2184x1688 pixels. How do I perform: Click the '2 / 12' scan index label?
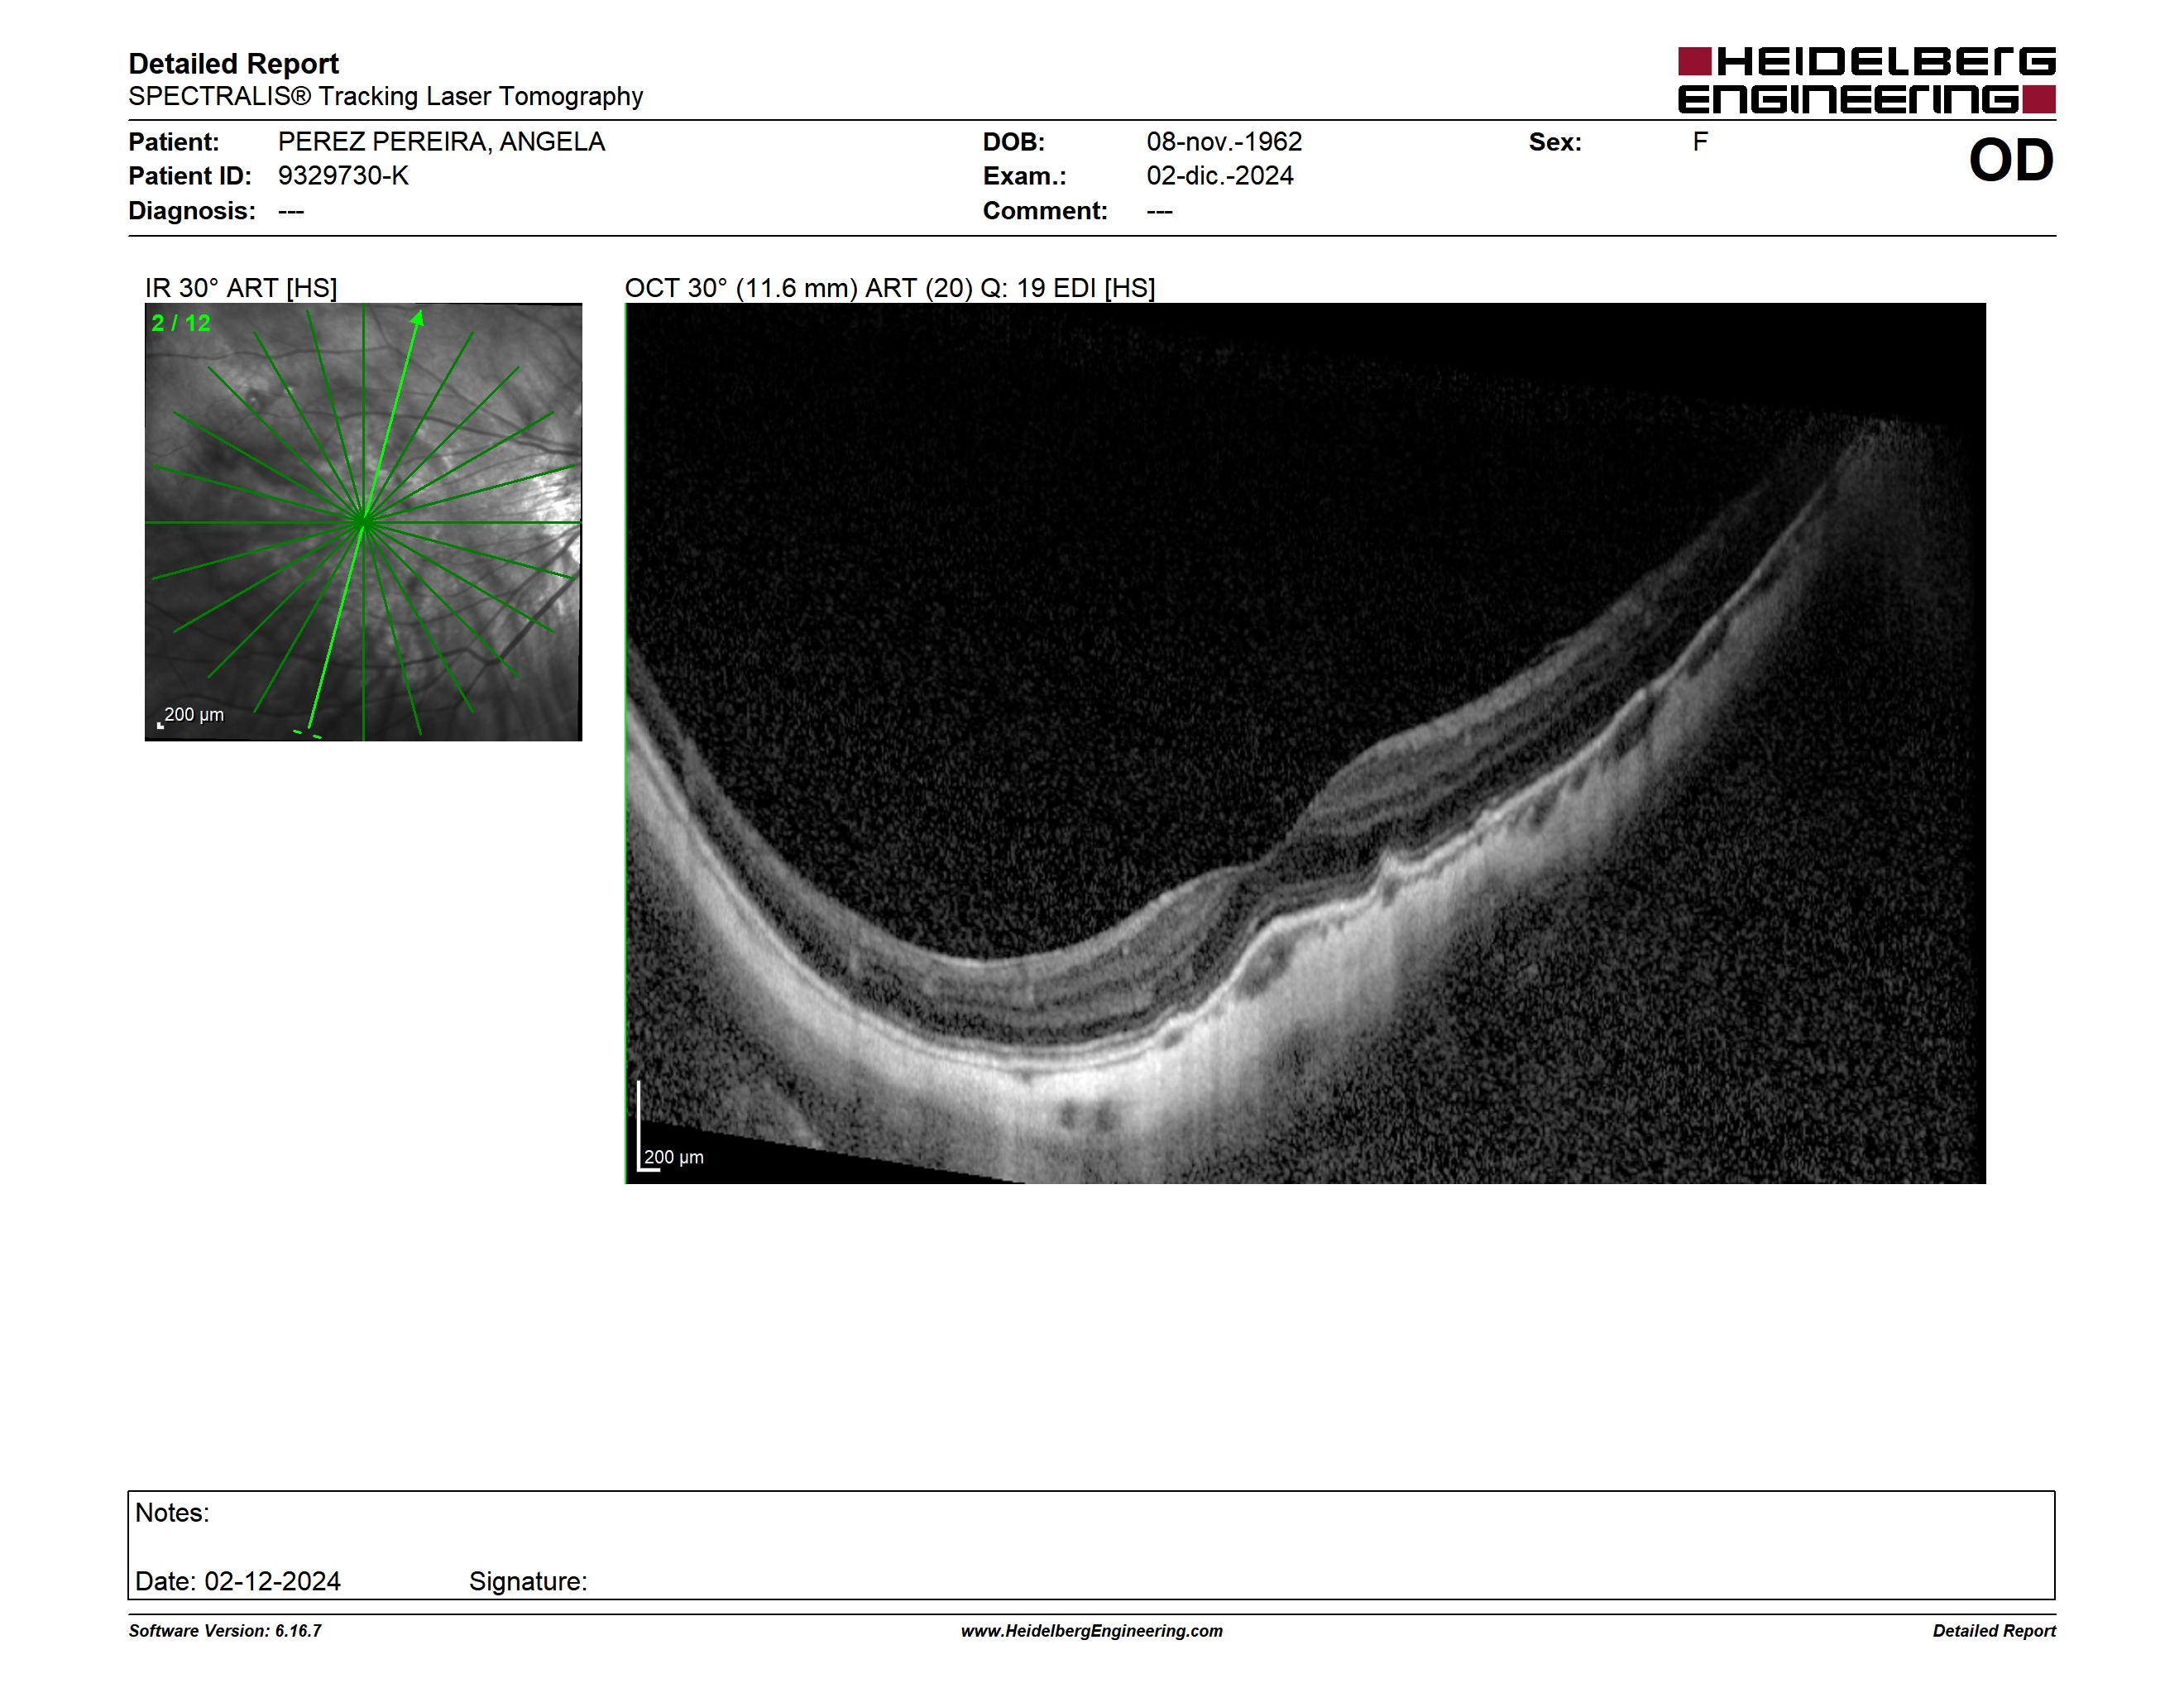[181, 323]
